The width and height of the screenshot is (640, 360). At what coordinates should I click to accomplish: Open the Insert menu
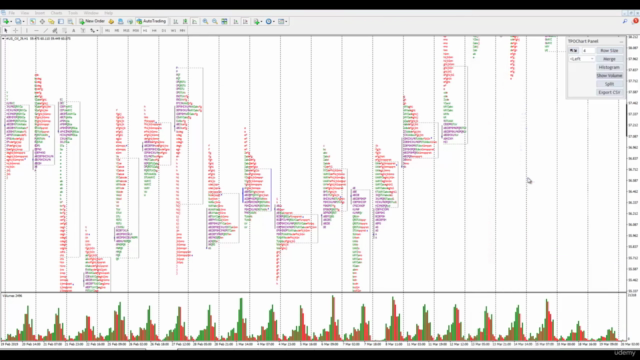pos(40,13)
